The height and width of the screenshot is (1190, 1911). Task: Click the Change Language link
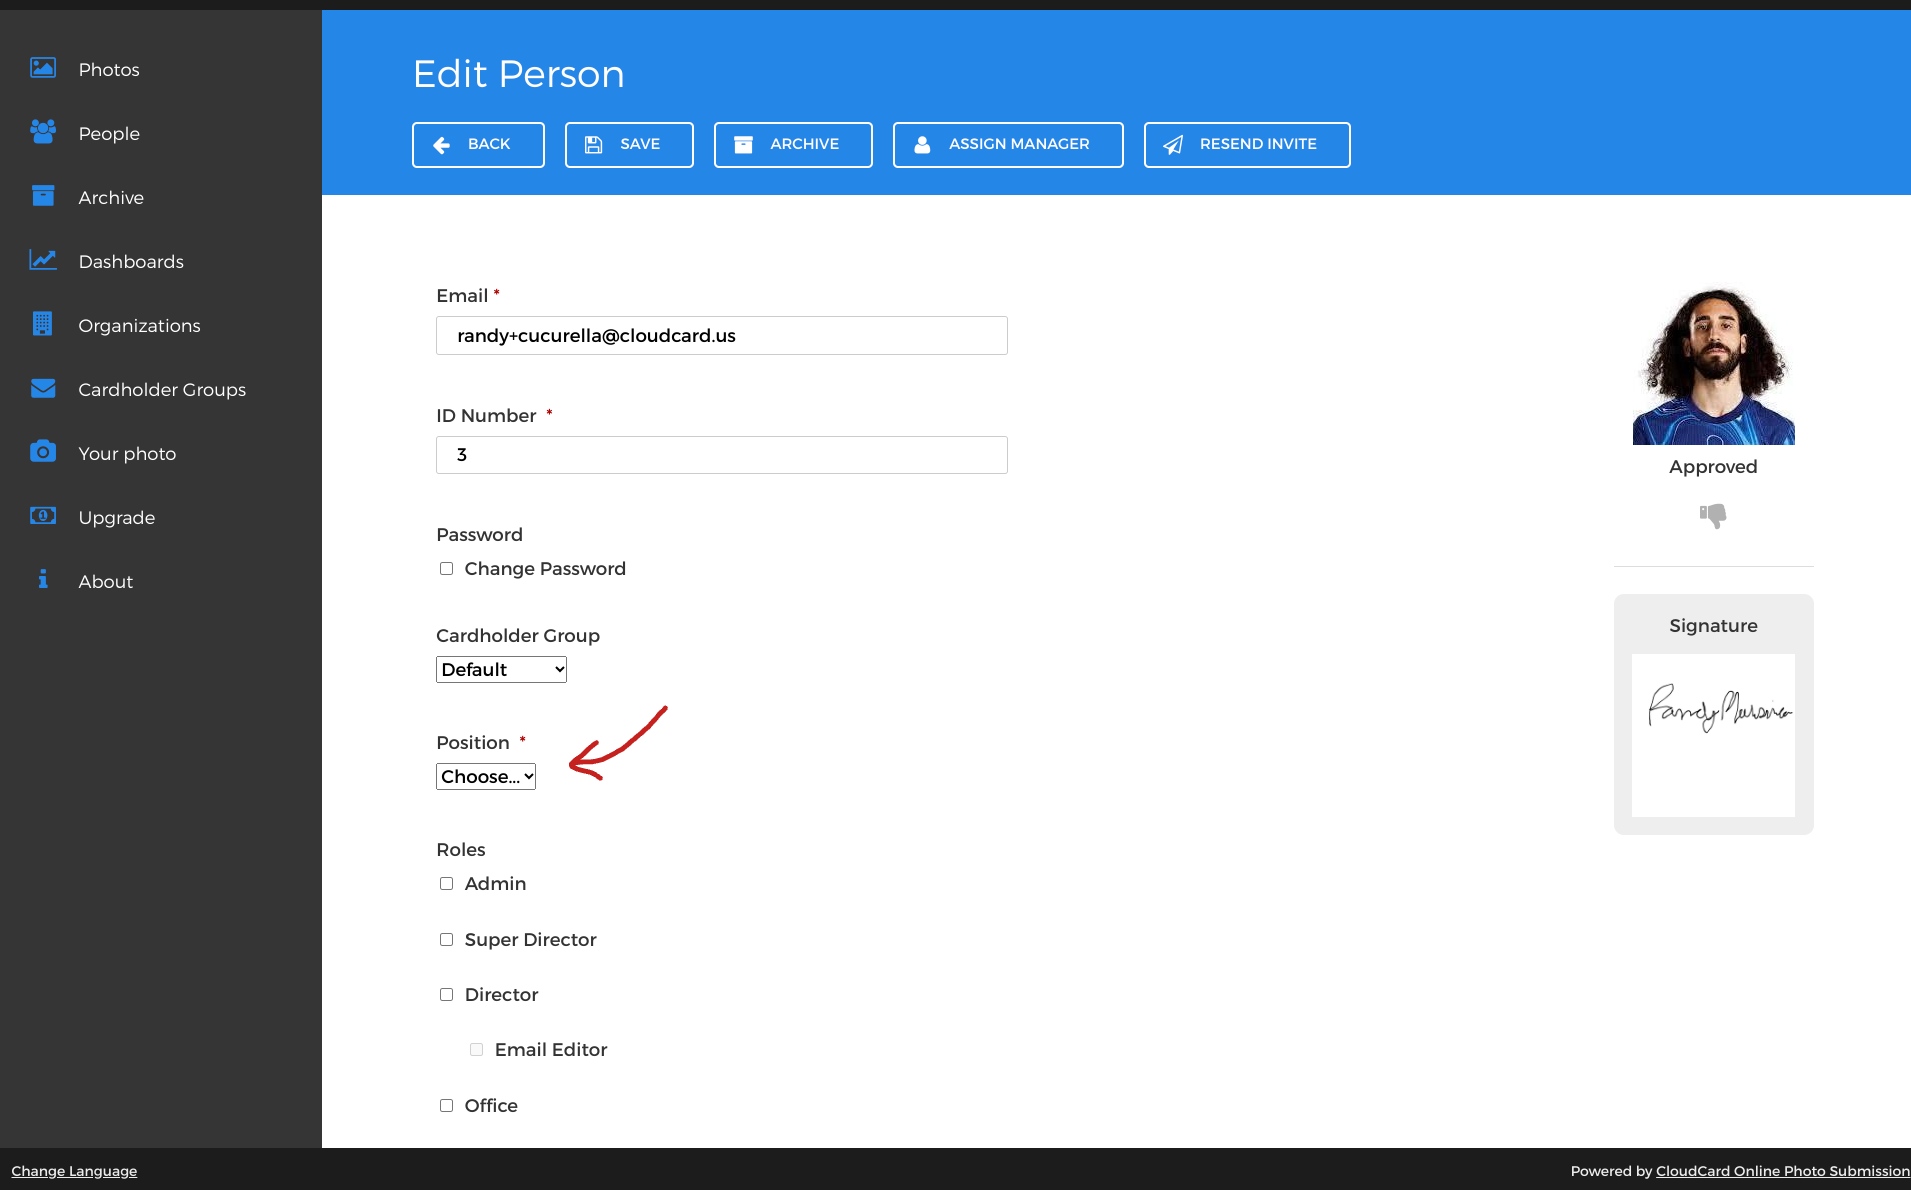(x=72, y=1170)
